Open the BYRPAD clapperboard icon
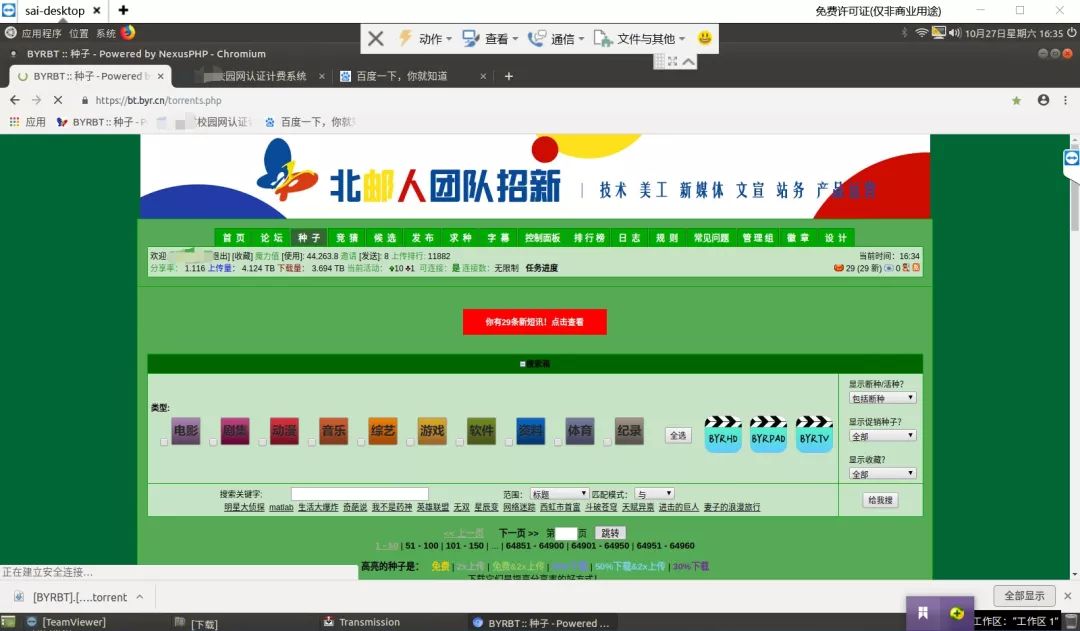Screen dimensions: 1080x631 pyautogui.click(x=768, y=434)
